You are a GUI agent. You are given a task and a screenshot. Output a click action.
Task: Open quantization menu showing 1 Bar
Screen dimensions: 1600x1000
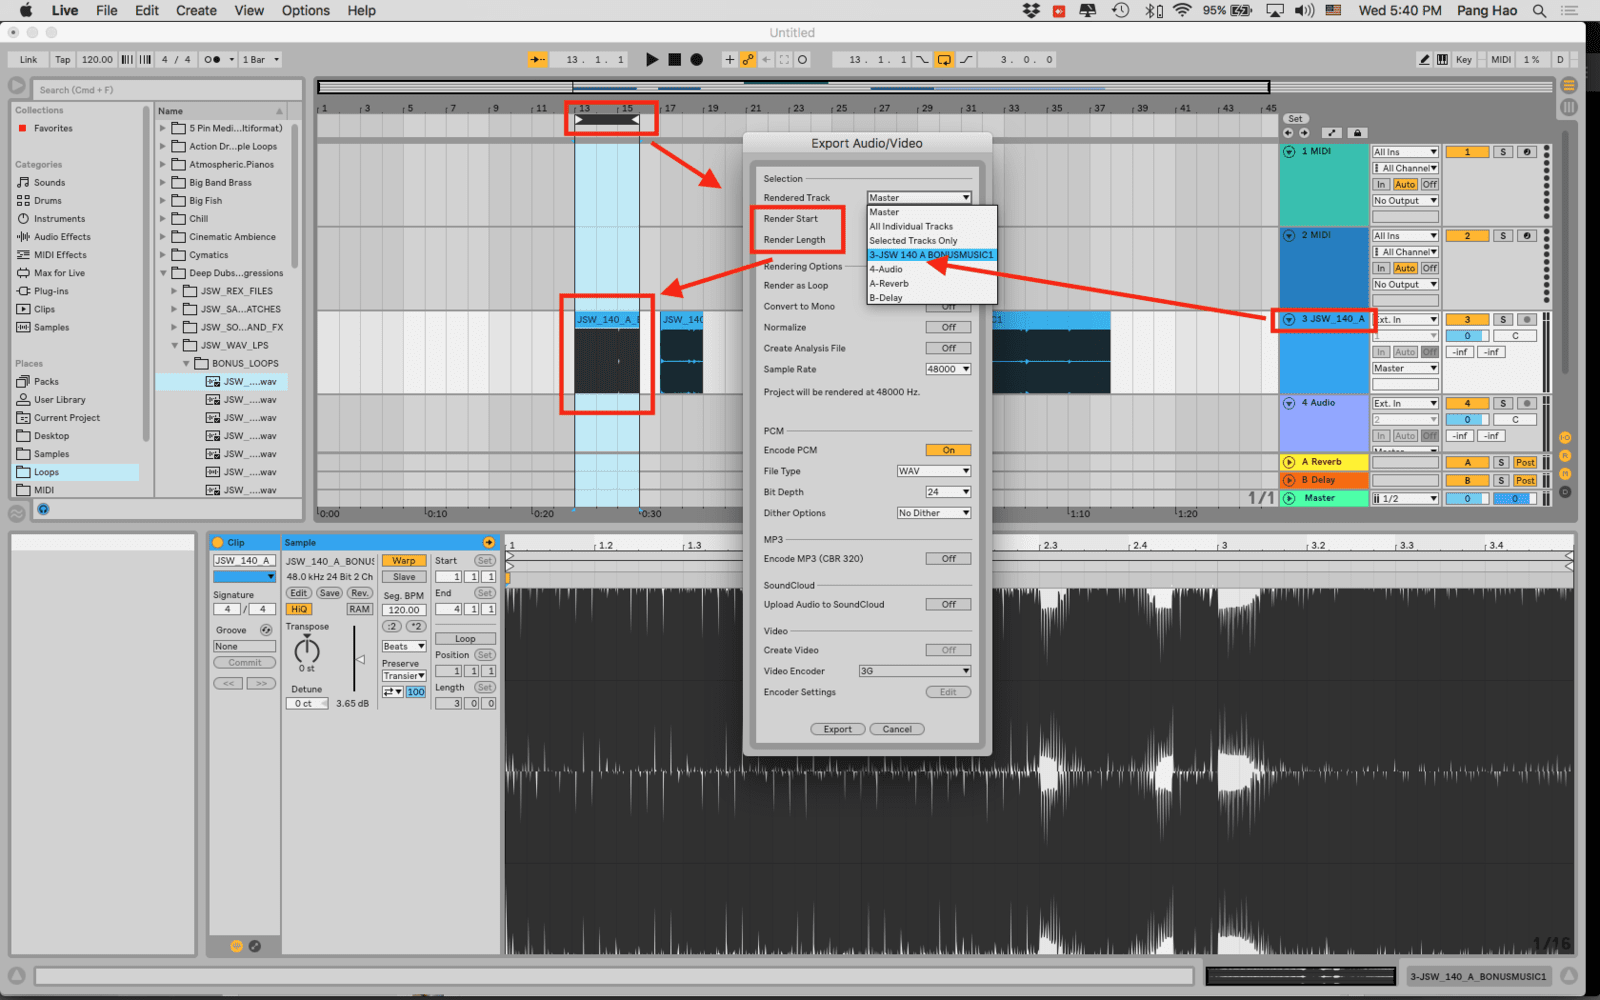pyautogui.click(x=261, y=60)
